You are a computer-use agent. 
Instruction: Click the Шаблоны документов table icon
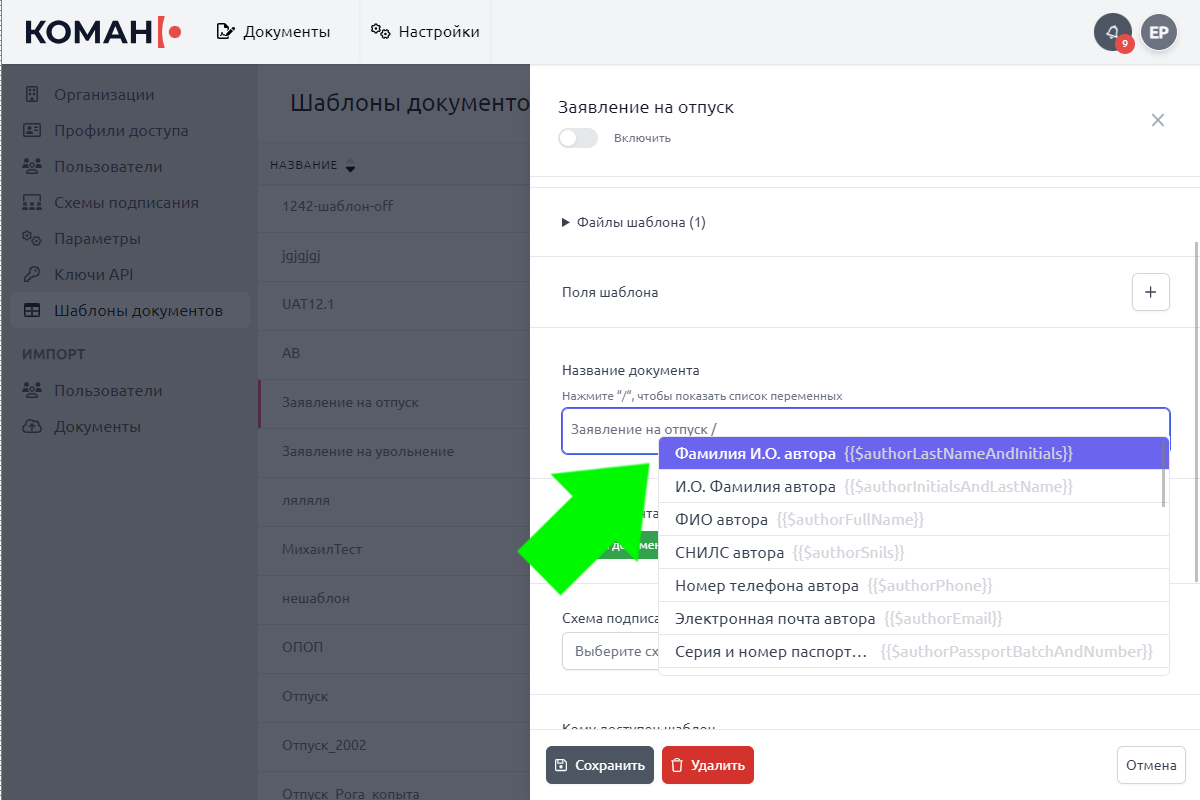[x=32, y=311]
